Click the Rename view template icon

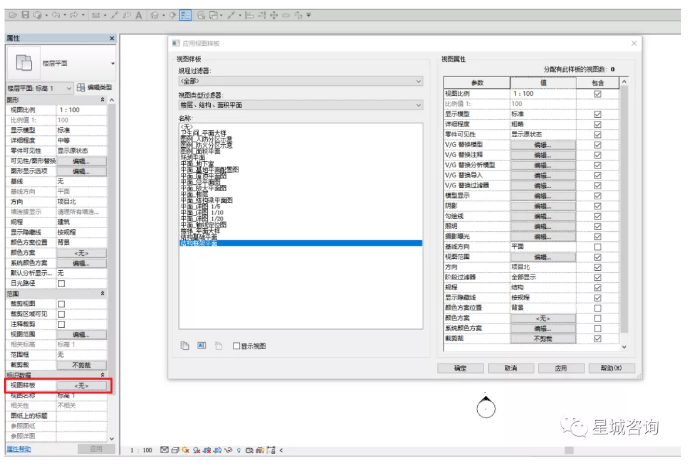[201, 345]
